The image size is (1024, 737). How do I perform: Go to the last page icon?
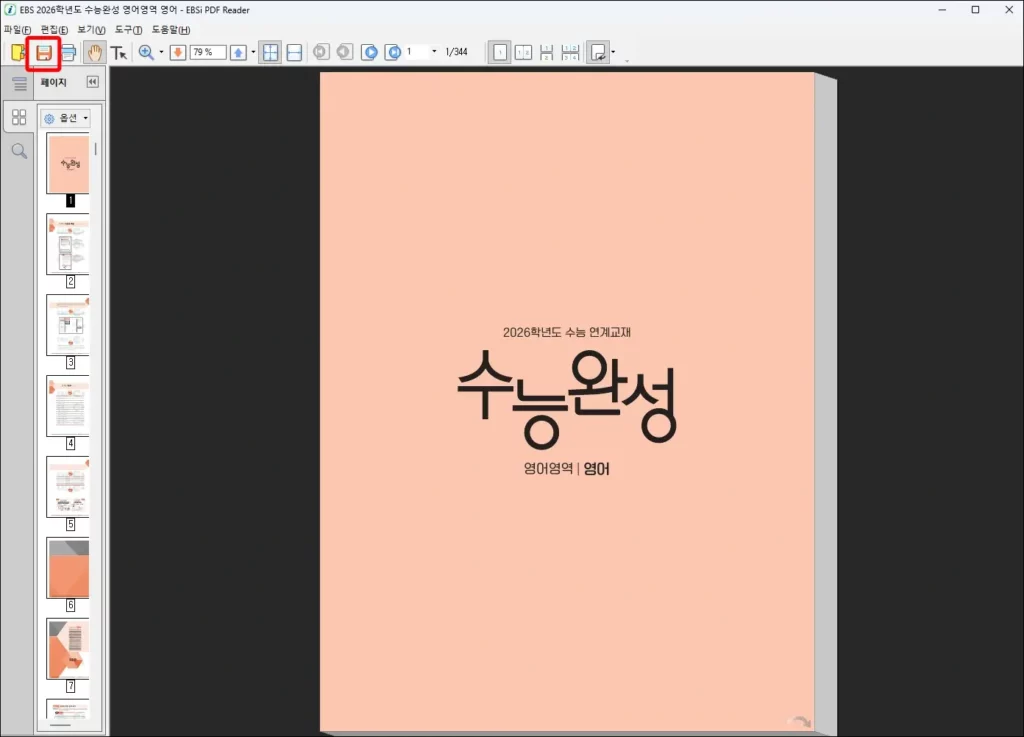coord(392,52)
